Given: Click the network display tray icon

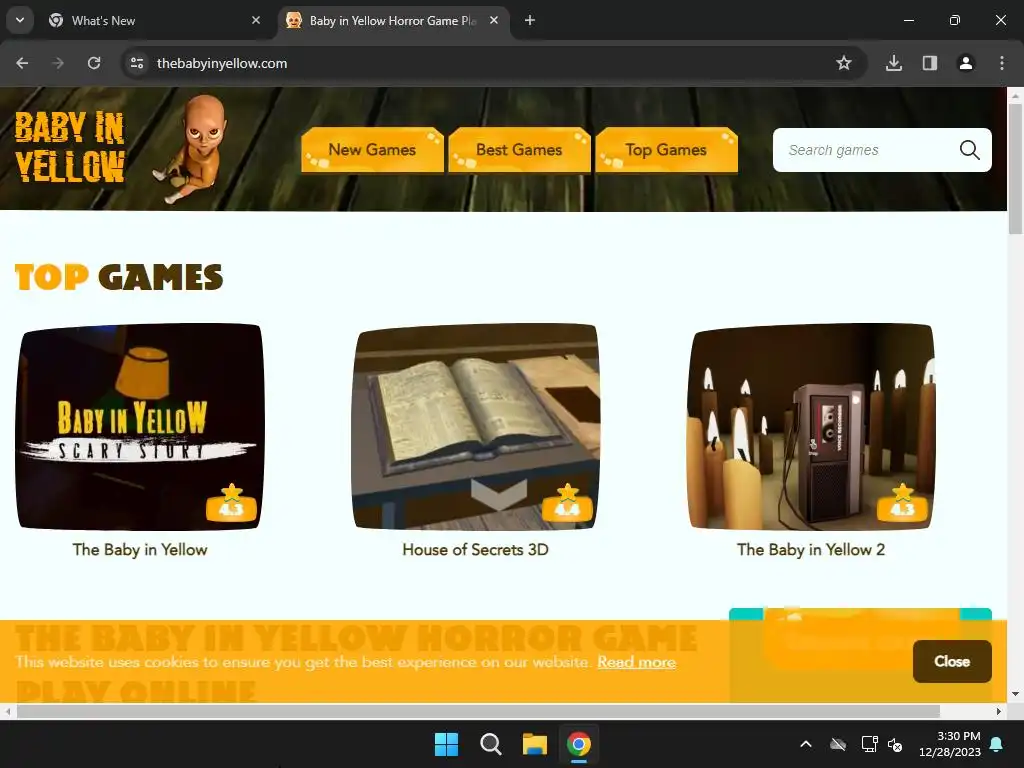Looking at the screenshot, I should coord(869,744).
